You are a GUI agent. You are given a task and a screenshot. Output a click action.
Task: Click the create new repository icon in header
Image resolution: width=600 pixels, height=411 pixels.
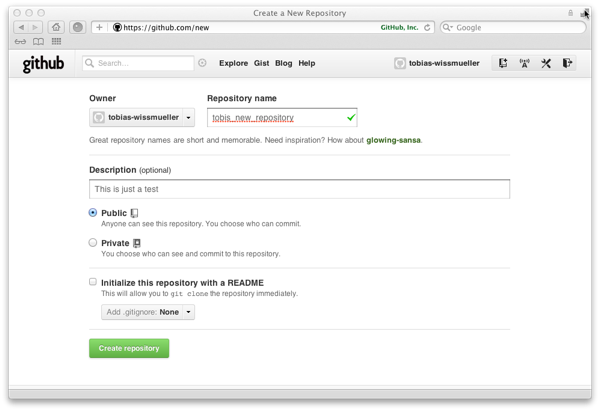click(x=503, y=63)
